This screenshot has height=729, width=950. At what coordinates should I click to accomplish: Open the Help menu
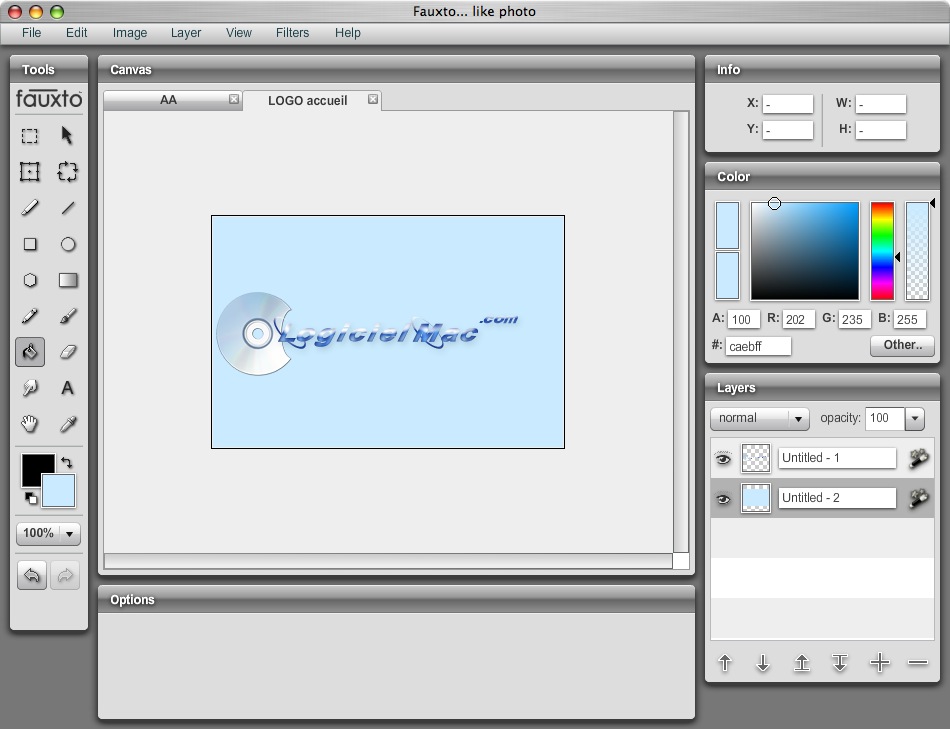click(x=348, y=33)
